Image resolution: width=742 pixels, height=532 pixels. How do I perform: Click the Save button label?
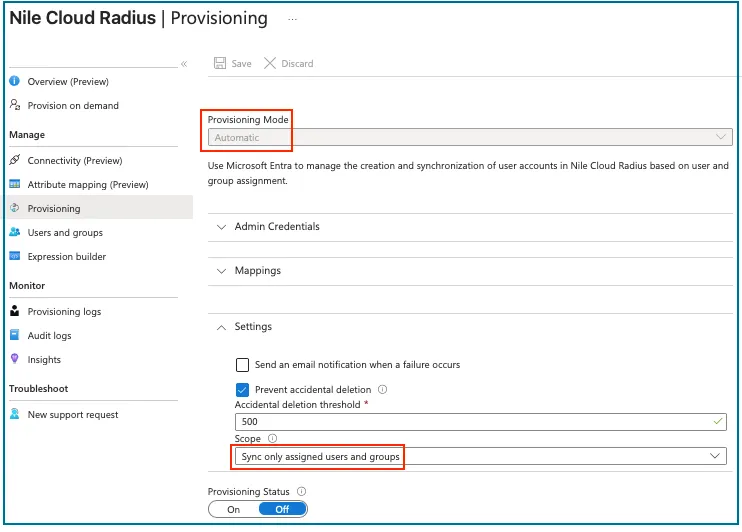241,63
